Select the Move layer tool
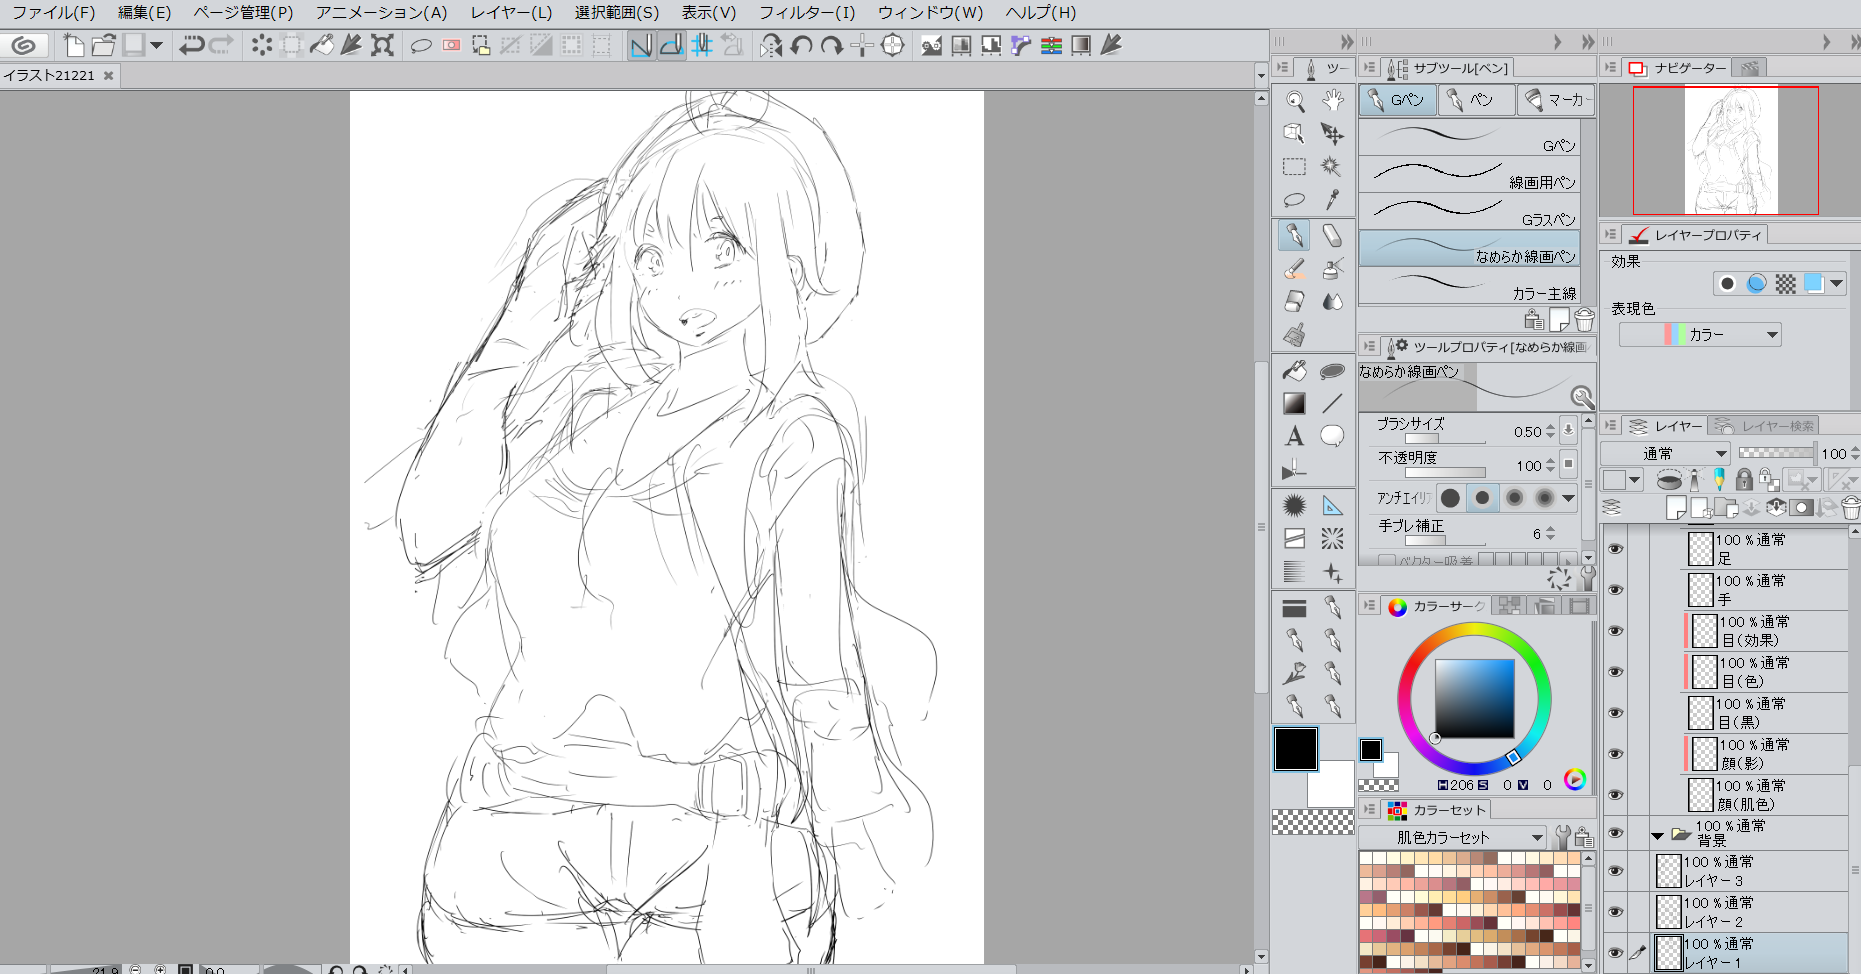Screen dimensions: 1861x974 tap(1332, 134)
